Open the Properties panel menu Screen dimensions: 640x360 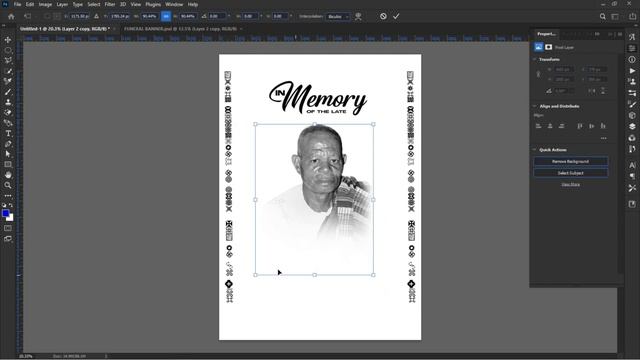pyautogui.click(x=620, y=34)
